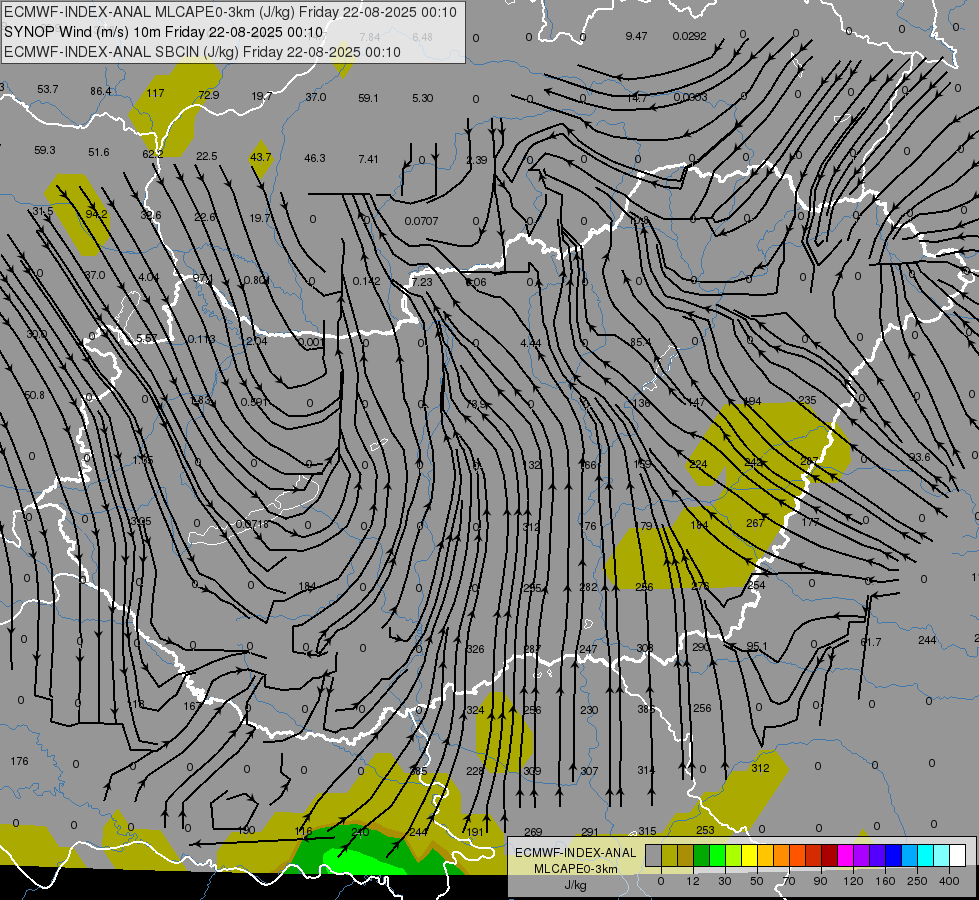979x900 pixels.
Task: Click the map value 0.142
Action: [x=367, y=281]
